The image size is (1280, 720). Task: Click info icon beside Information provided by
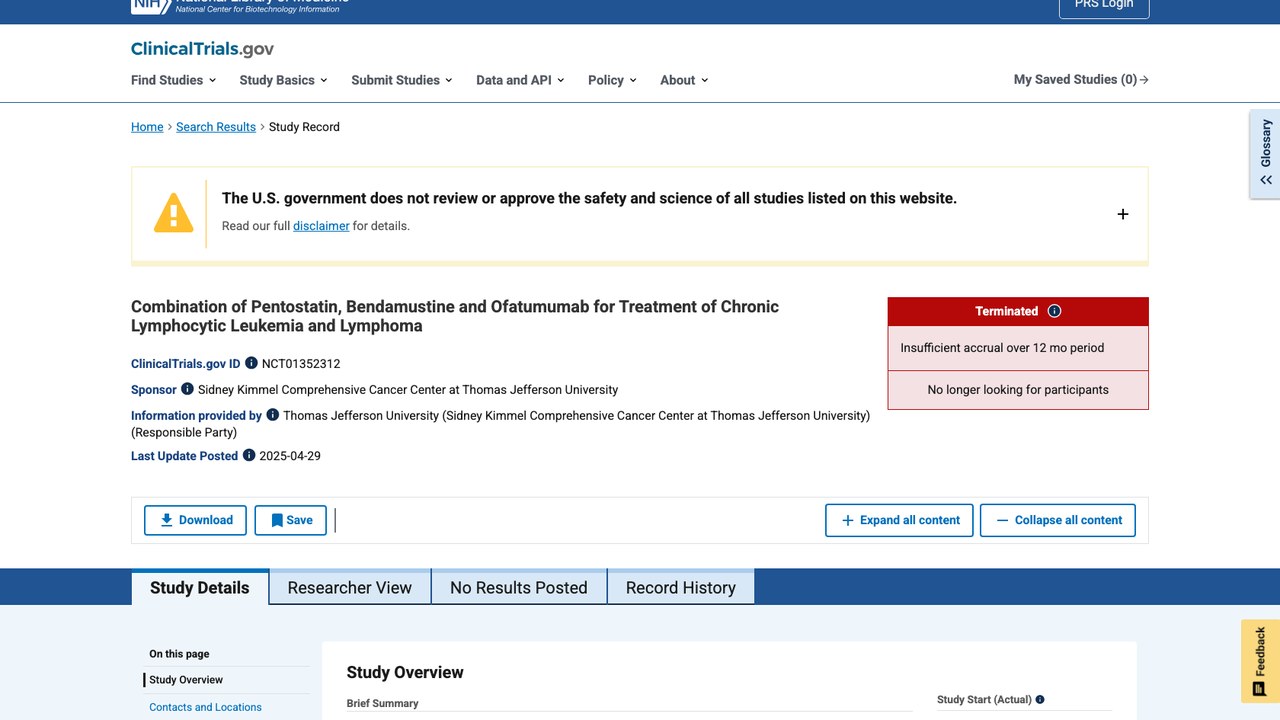point(272,415)
